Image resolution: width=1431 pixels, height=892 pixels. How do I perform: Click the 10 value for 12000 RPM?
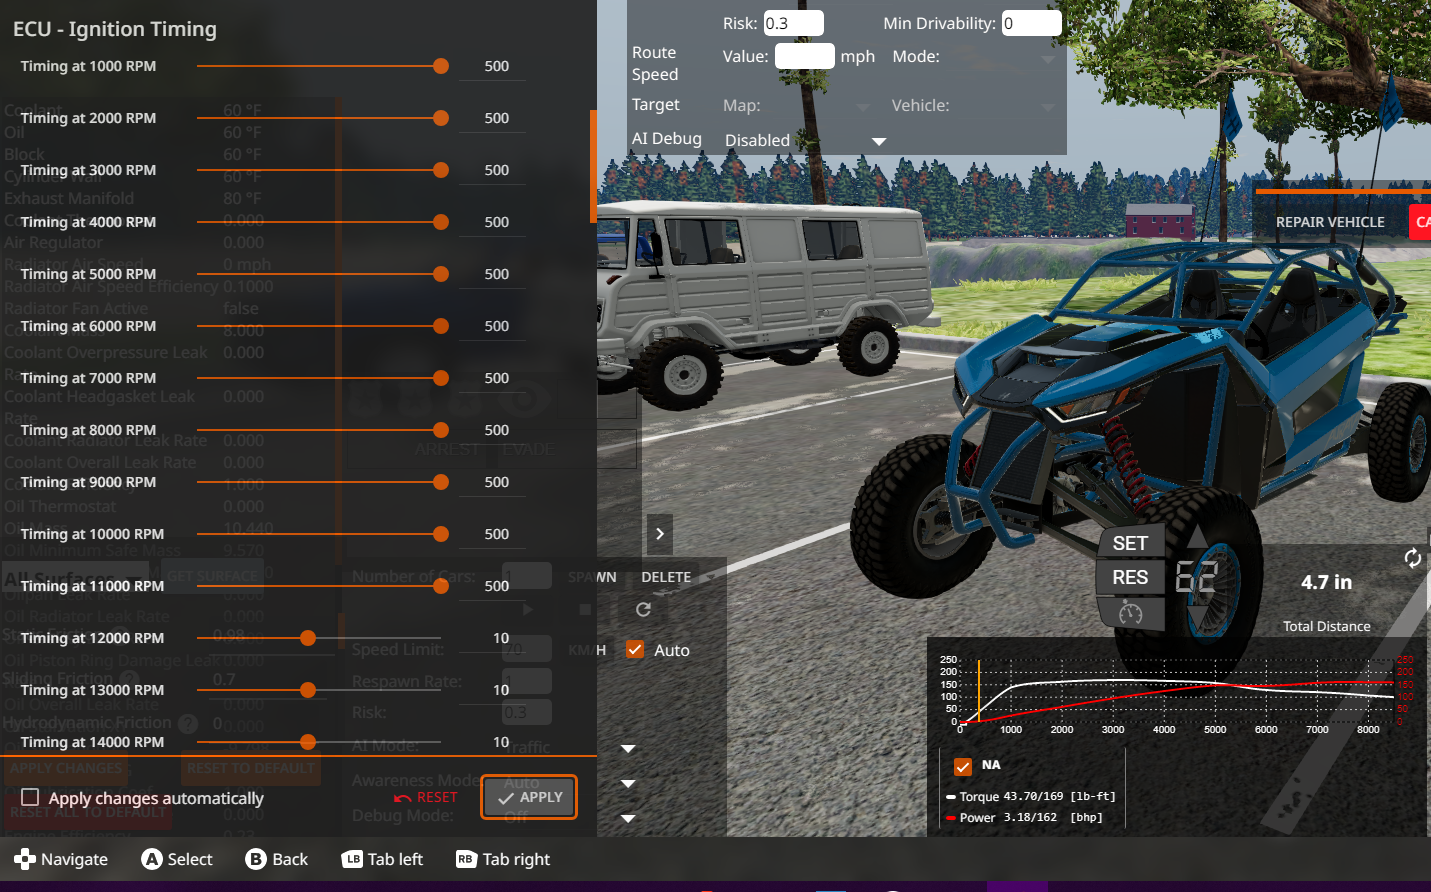[501, 638]
